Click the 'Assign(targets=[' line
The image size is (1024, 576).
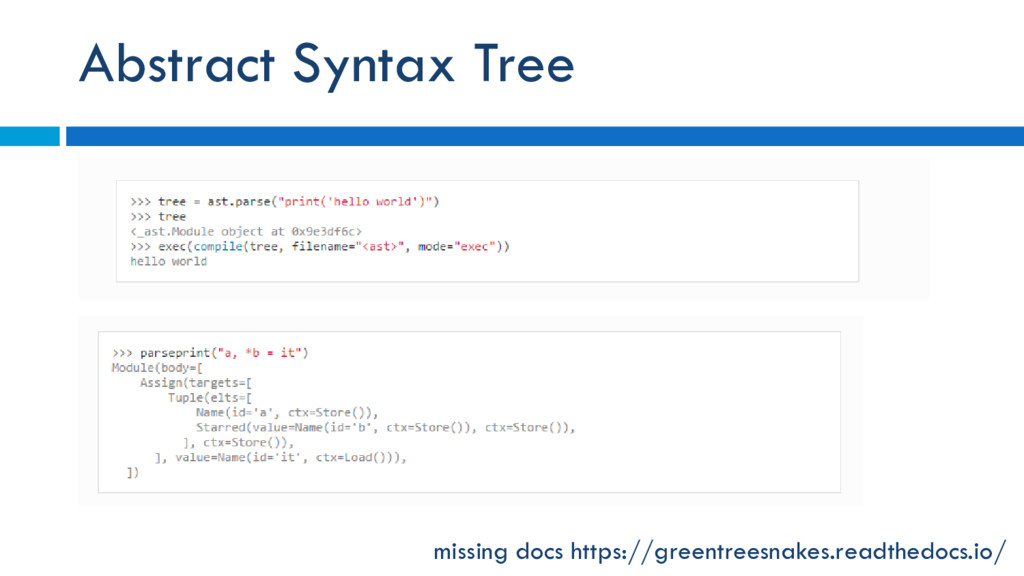(196, 383)
